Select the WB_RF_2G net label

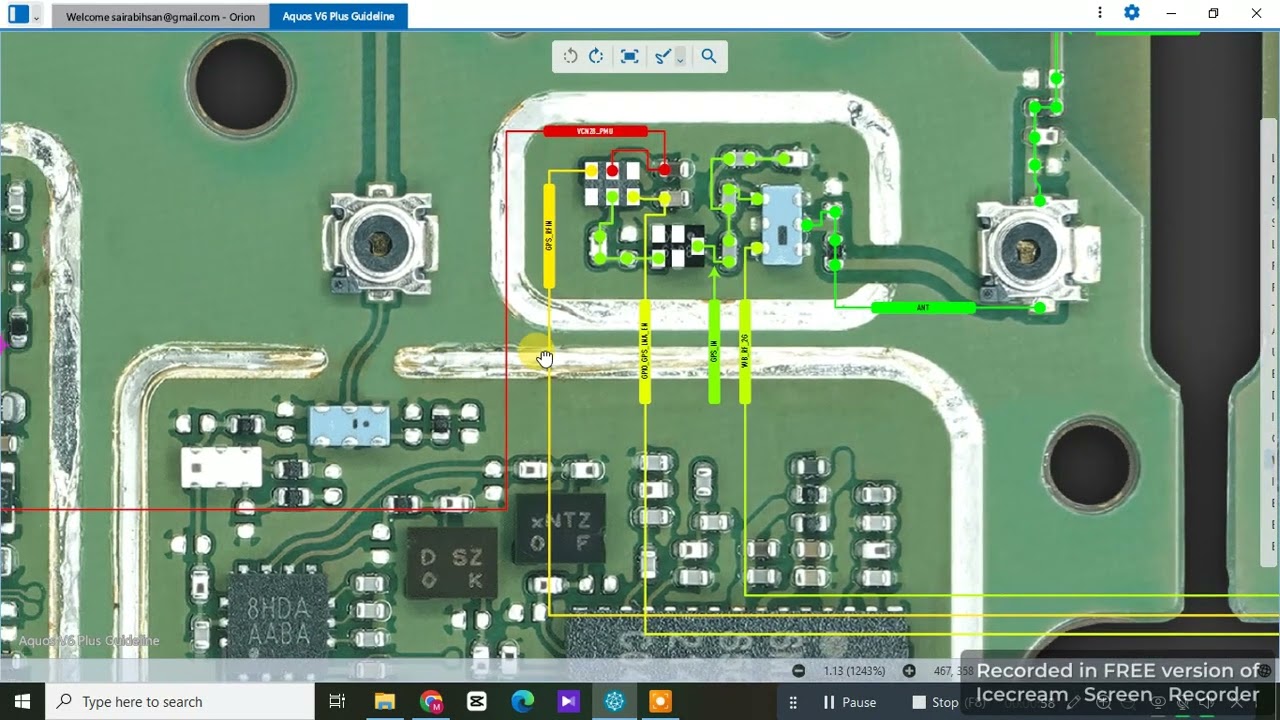pos(744,351)
